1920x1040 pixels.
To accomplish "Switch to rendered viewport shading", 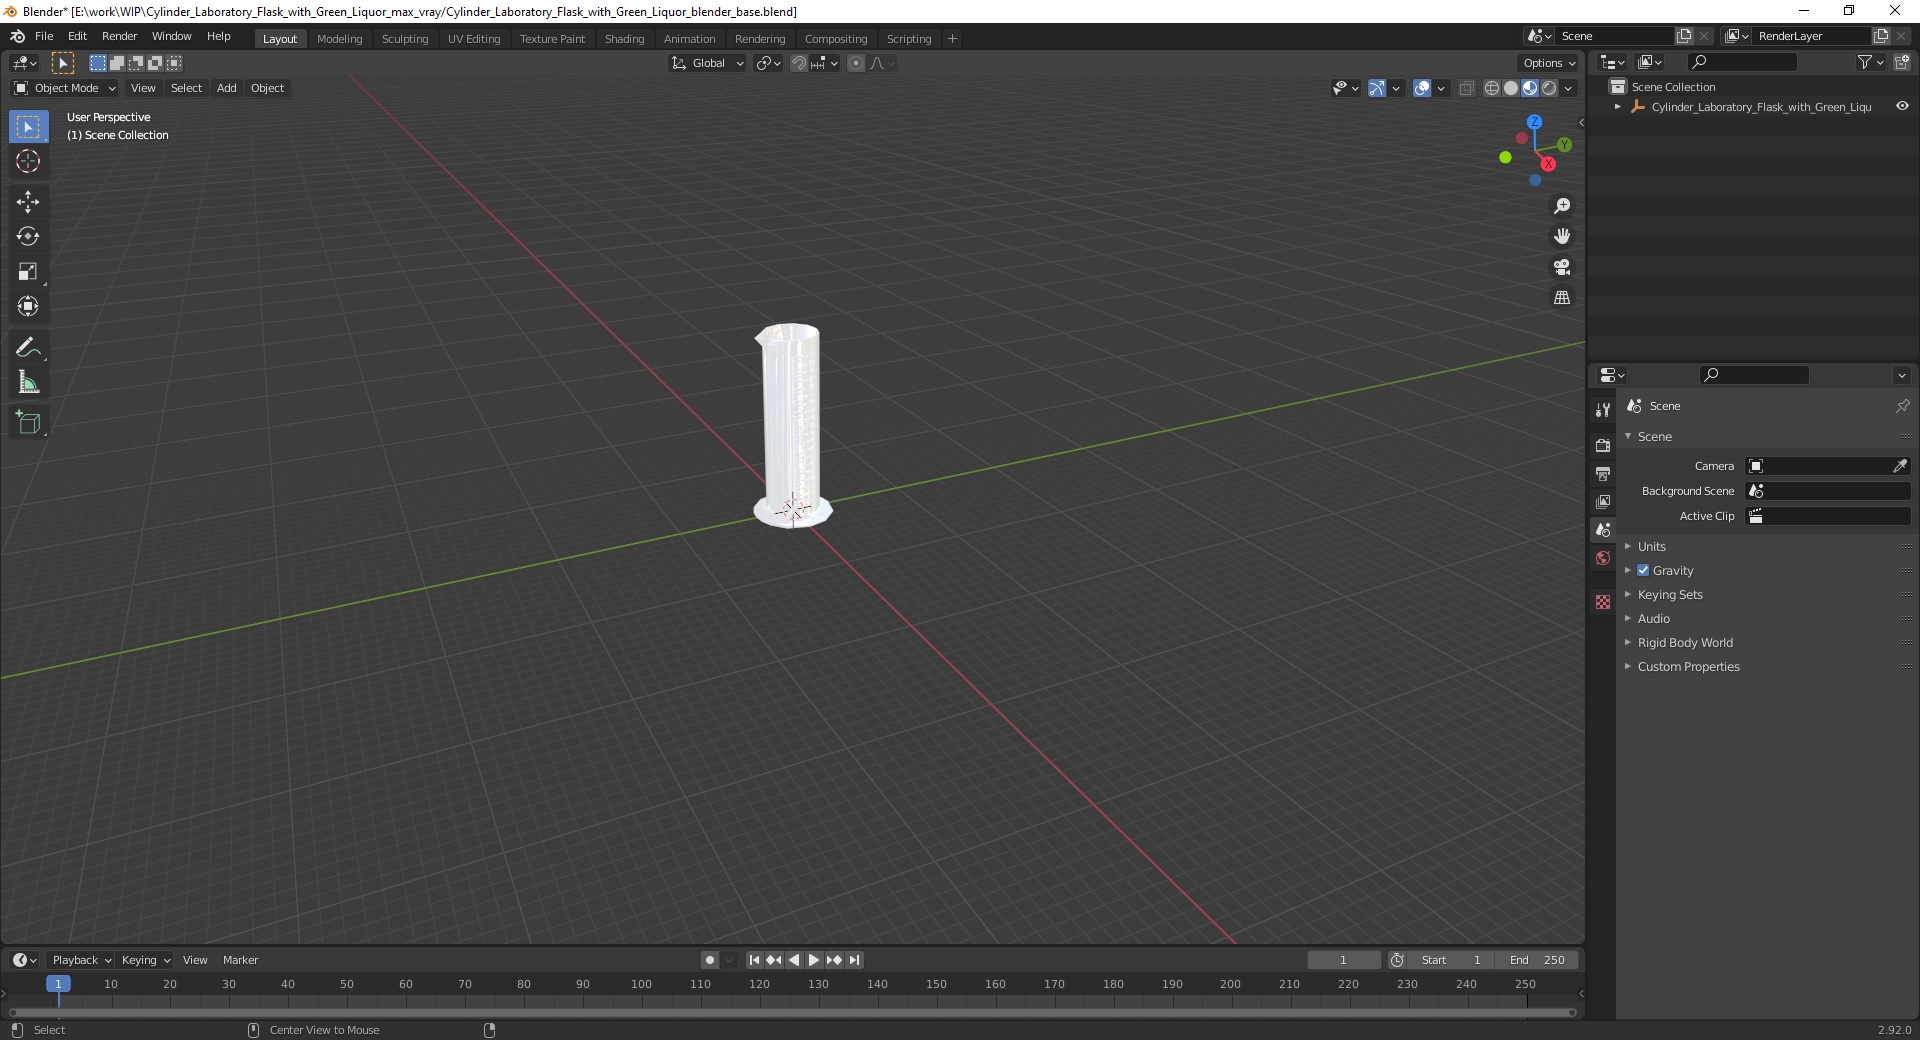I will pos(1549,88).
